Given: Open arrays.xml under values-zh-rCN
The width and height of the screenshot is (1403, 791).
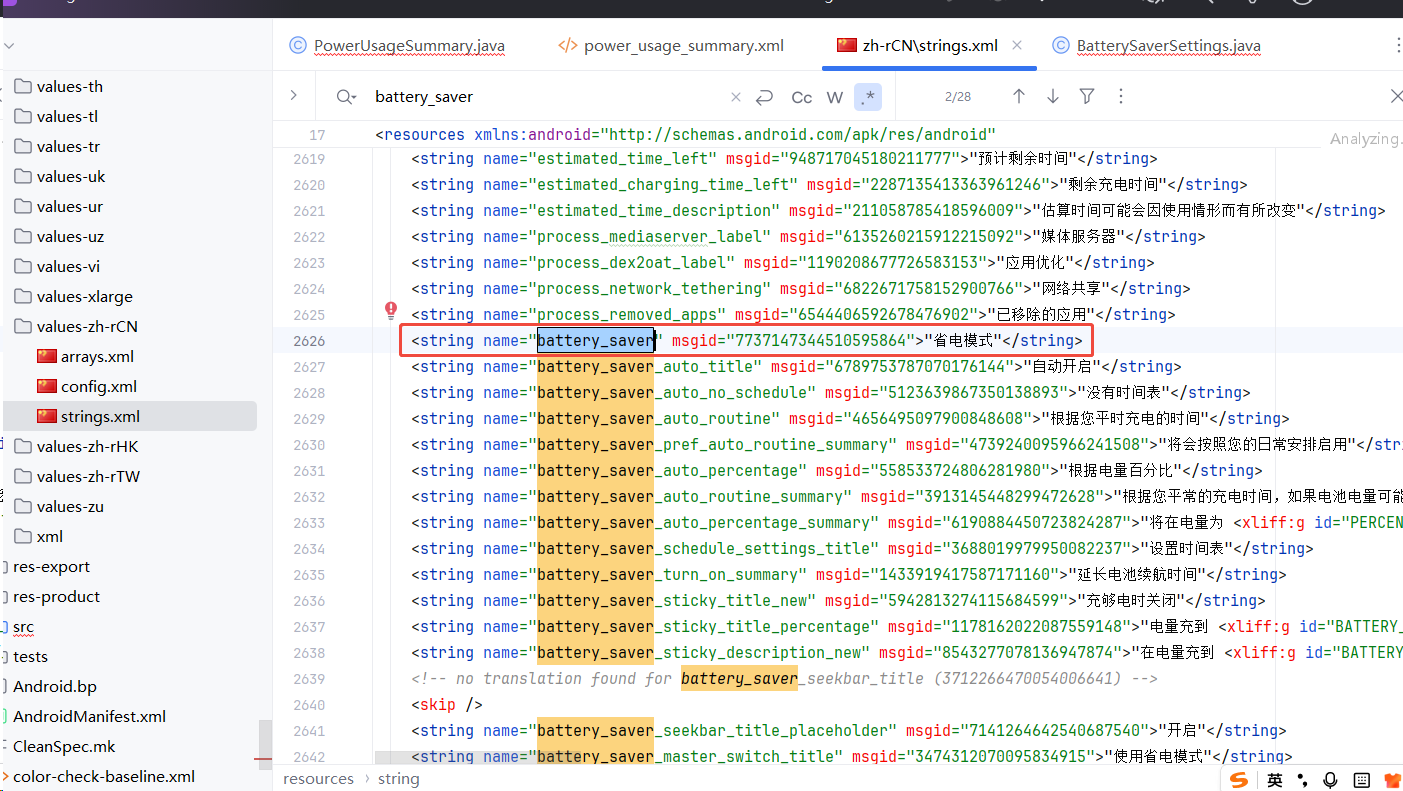Looking at the screenshot, I should [x=86, y=357].
